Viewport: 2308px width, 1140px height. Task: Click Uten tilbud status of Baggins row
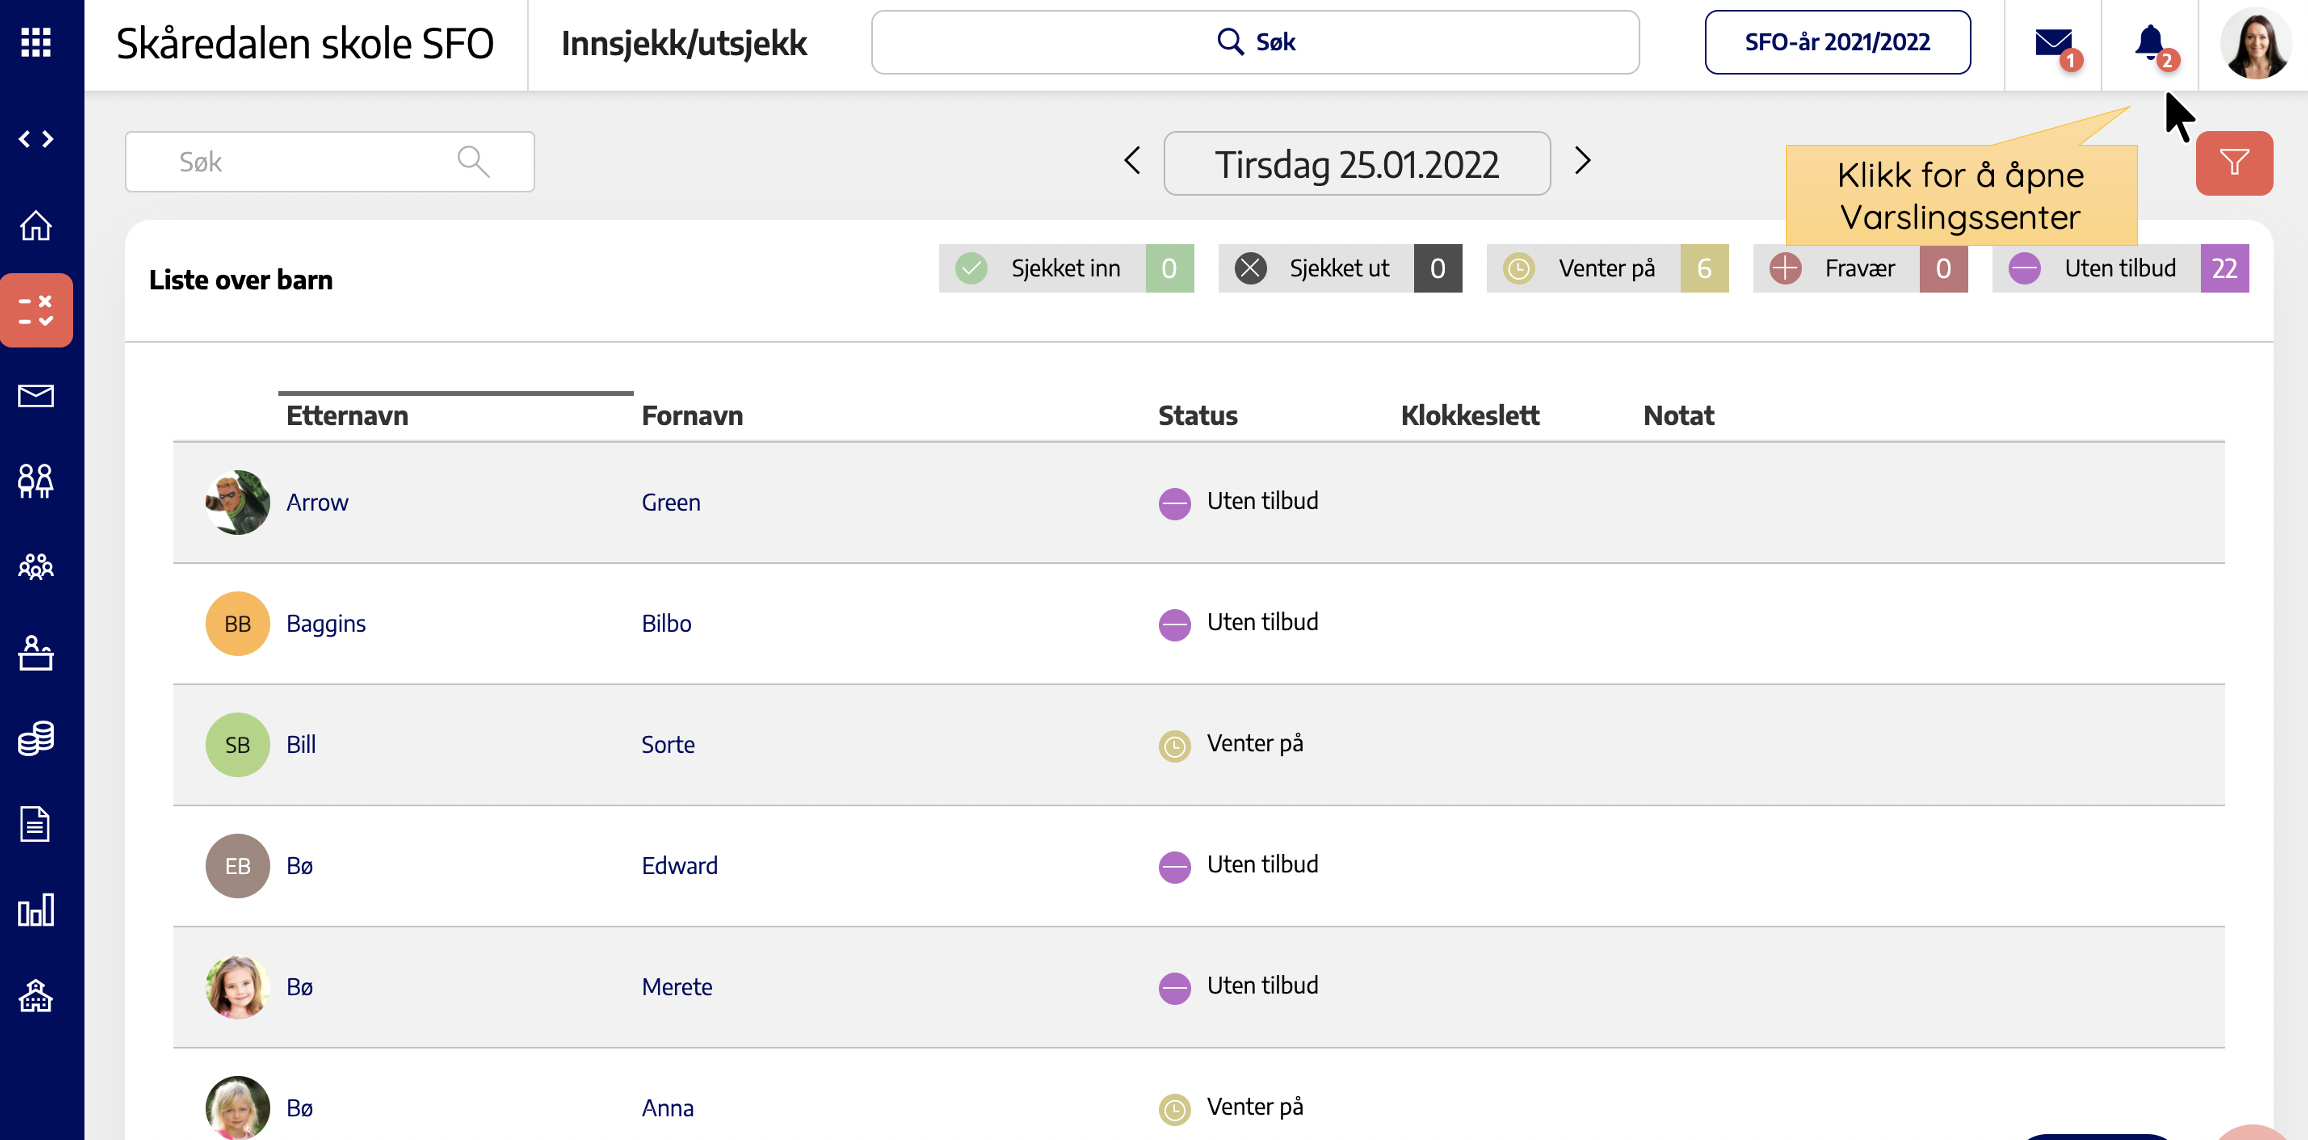pos(1238,622)
